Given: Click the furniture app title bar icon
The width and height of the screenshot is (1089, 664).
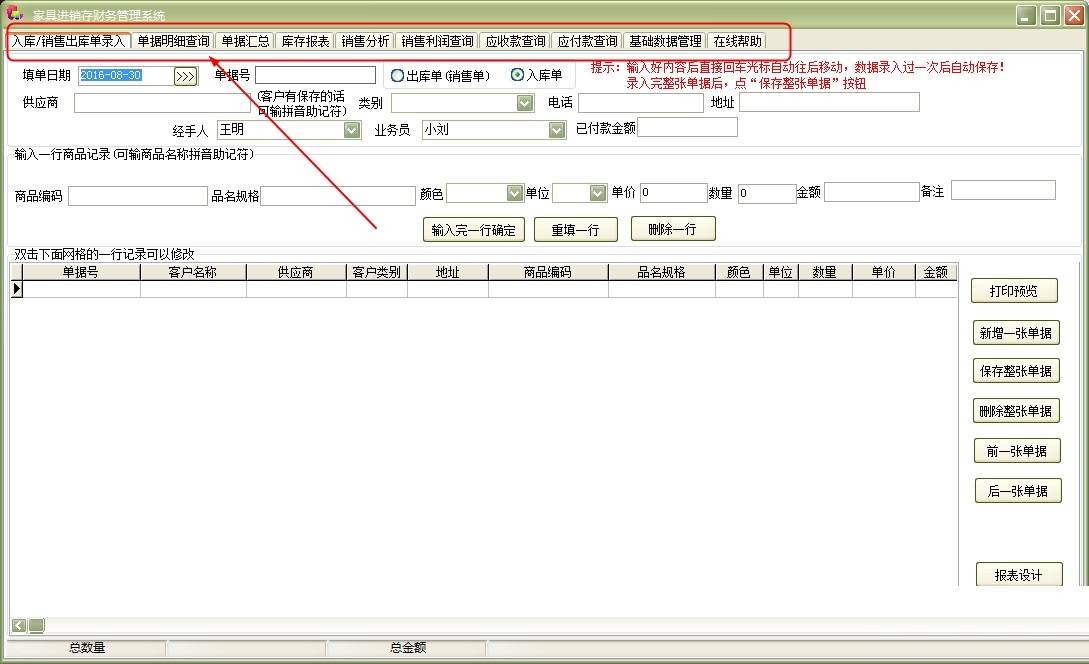Looking at the screenshot, I should tap(15, 13).
